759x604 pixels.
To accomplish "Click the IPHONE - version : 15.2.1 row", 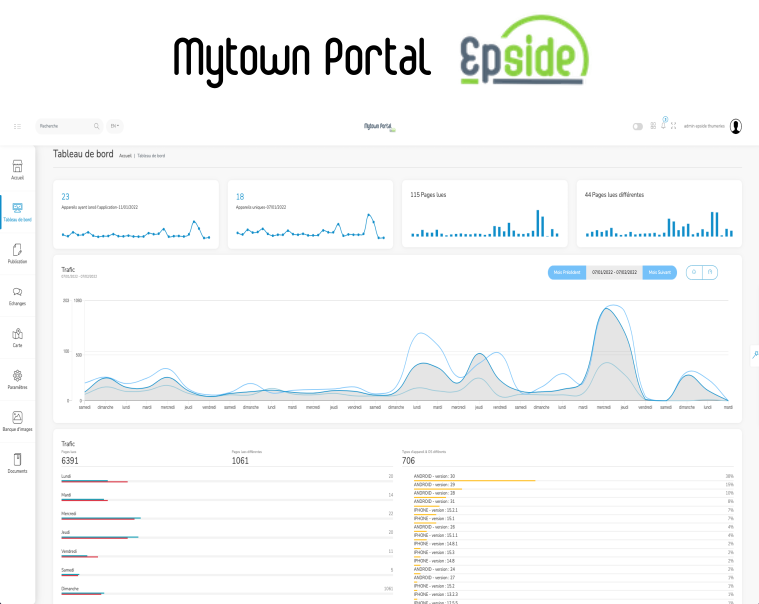I will pyautogui.click(x=574, y=510).
